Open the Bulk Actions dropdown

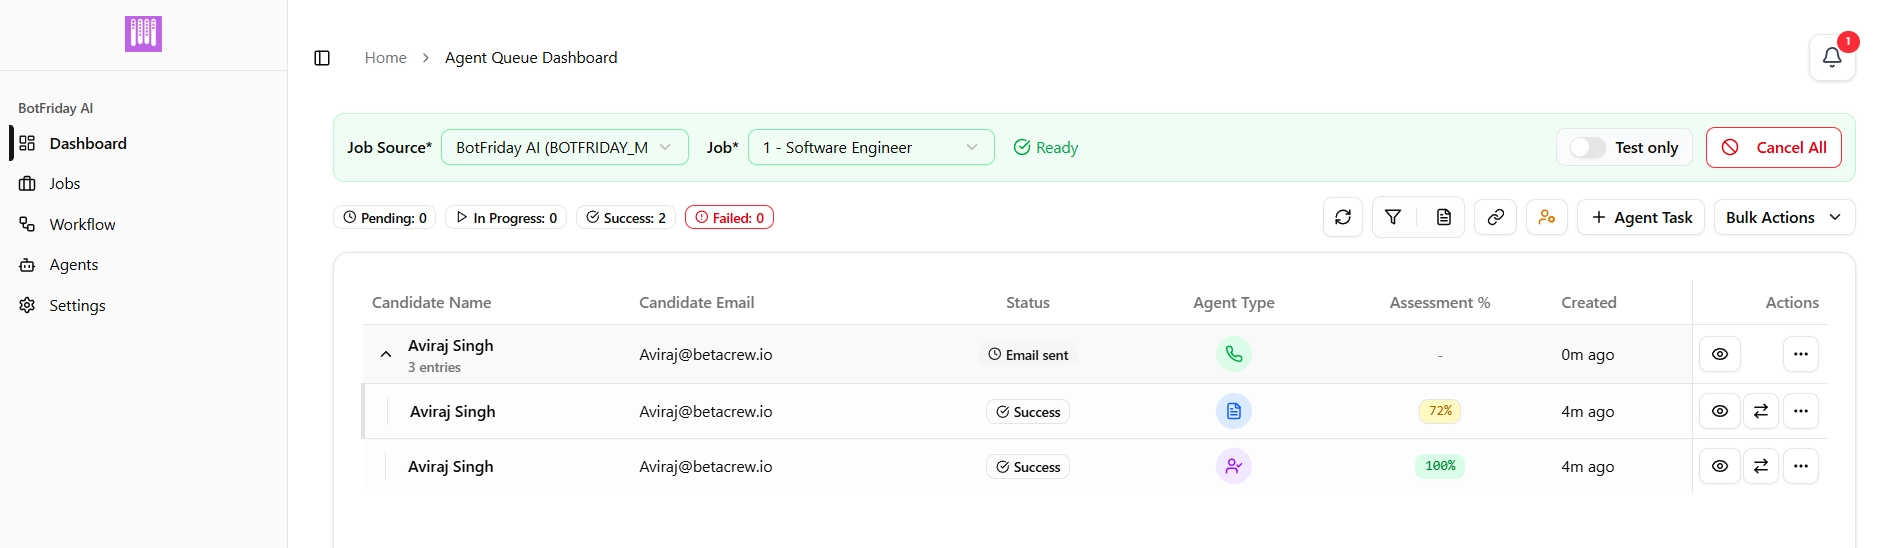(1784, 217)
